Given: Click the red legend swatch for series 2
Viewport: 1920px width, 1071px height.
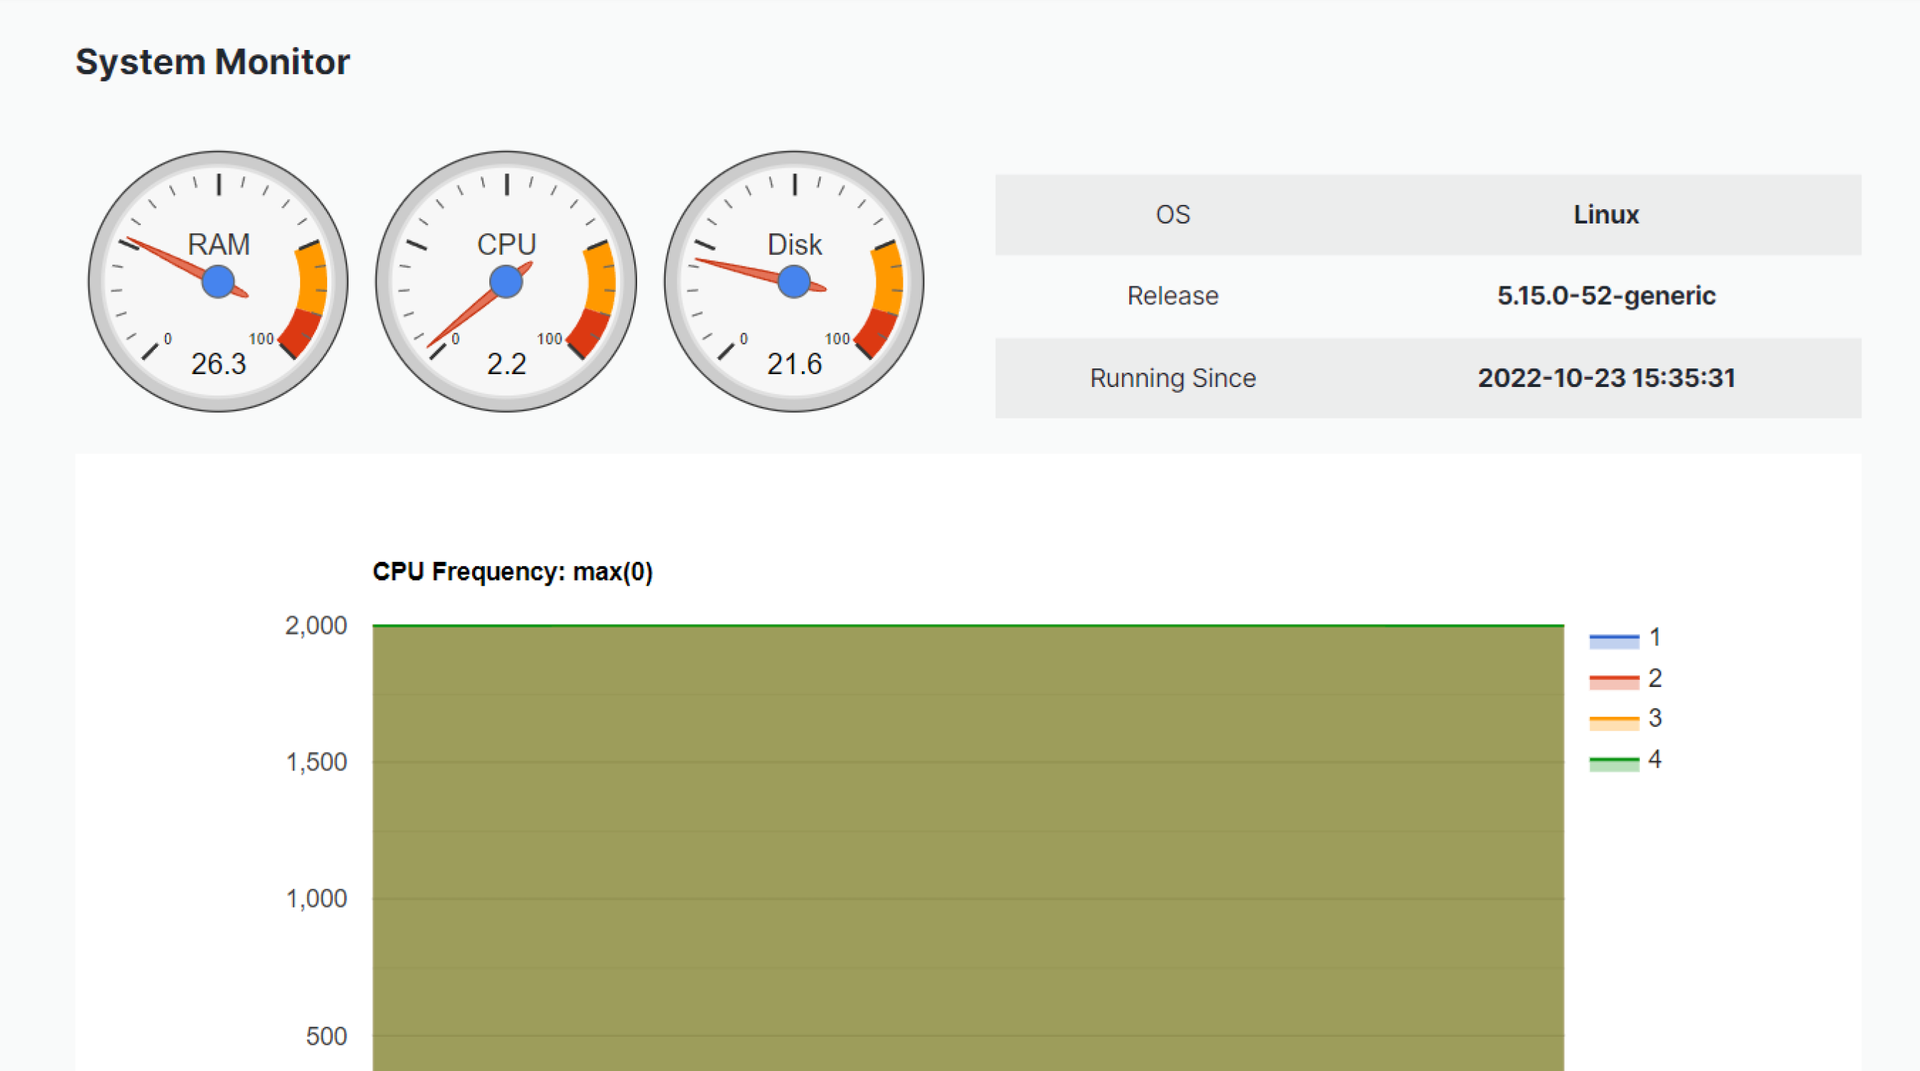Looking at the screenshot, I should tap(1613, 680).
